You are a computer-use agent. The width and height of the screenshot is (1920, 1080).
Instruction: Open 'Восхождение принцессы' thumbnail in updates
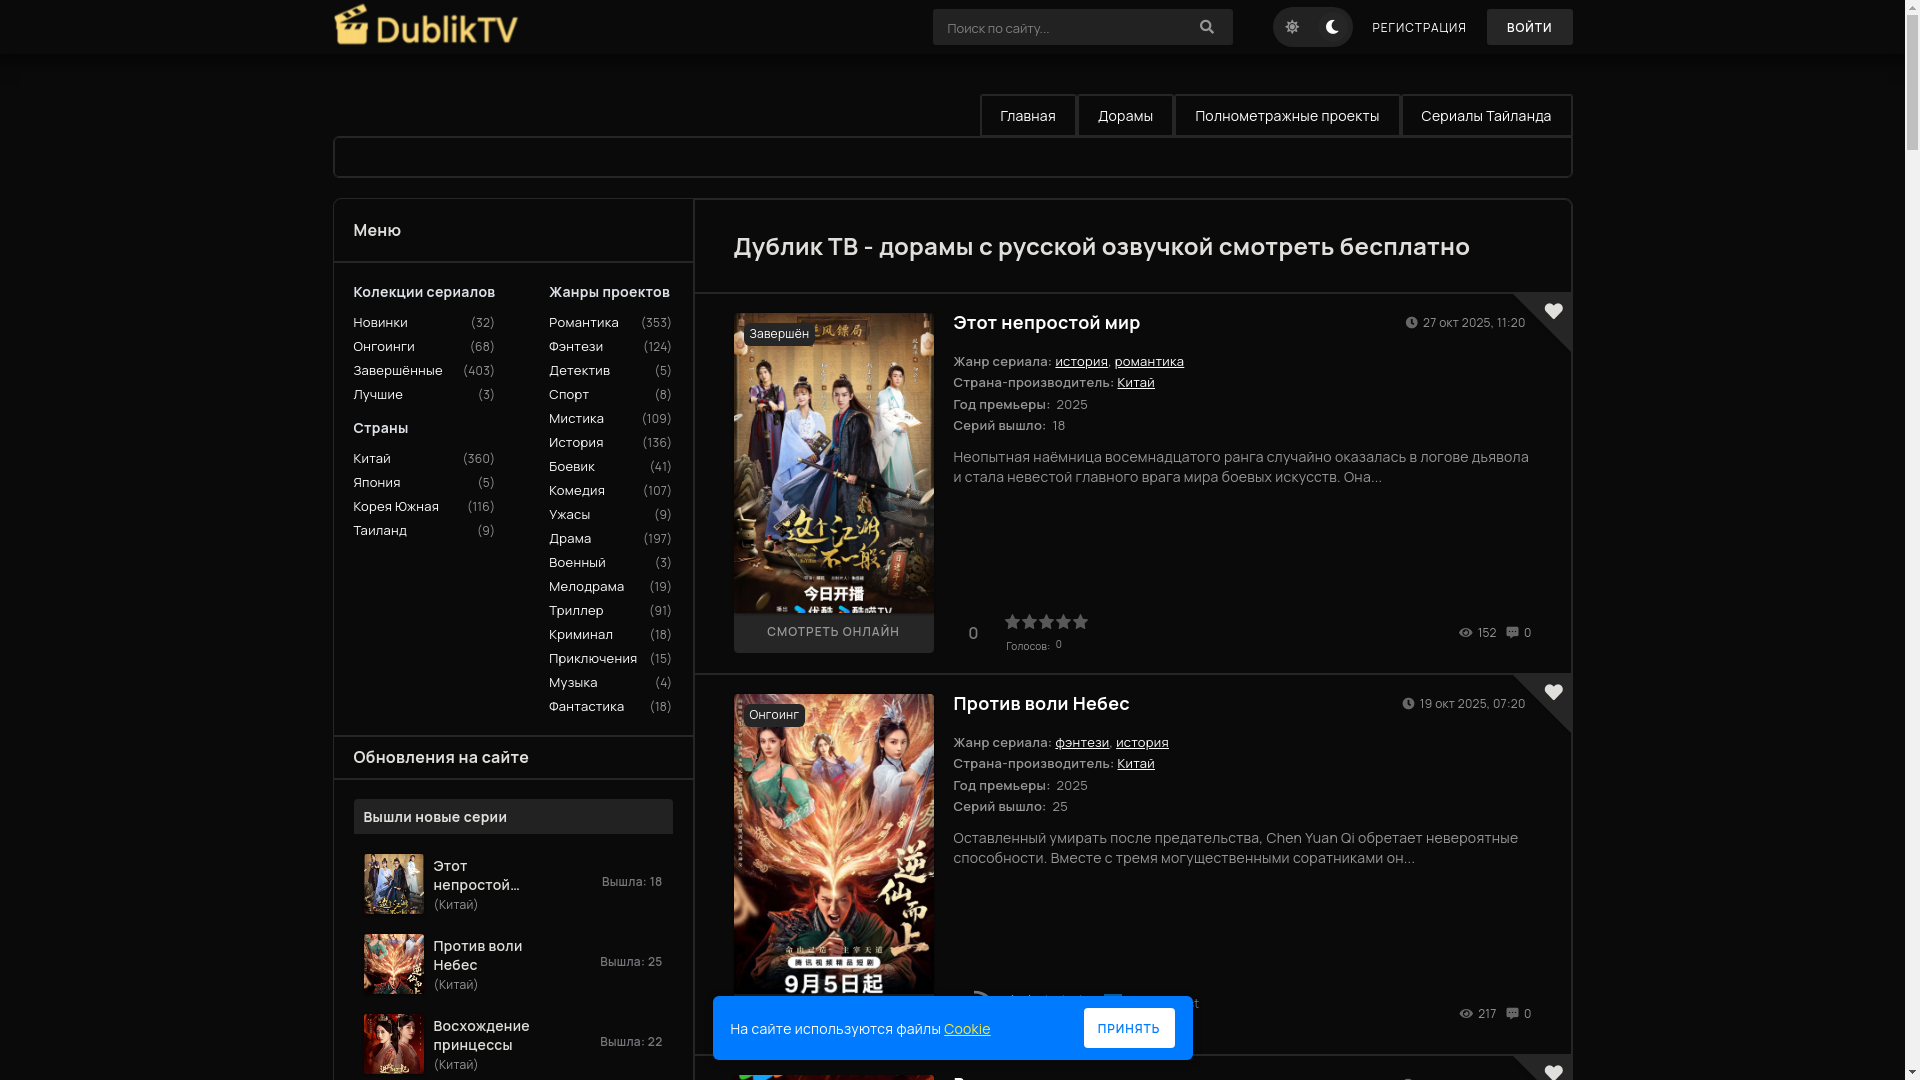pyautogui.click(x=393, y=1043)
